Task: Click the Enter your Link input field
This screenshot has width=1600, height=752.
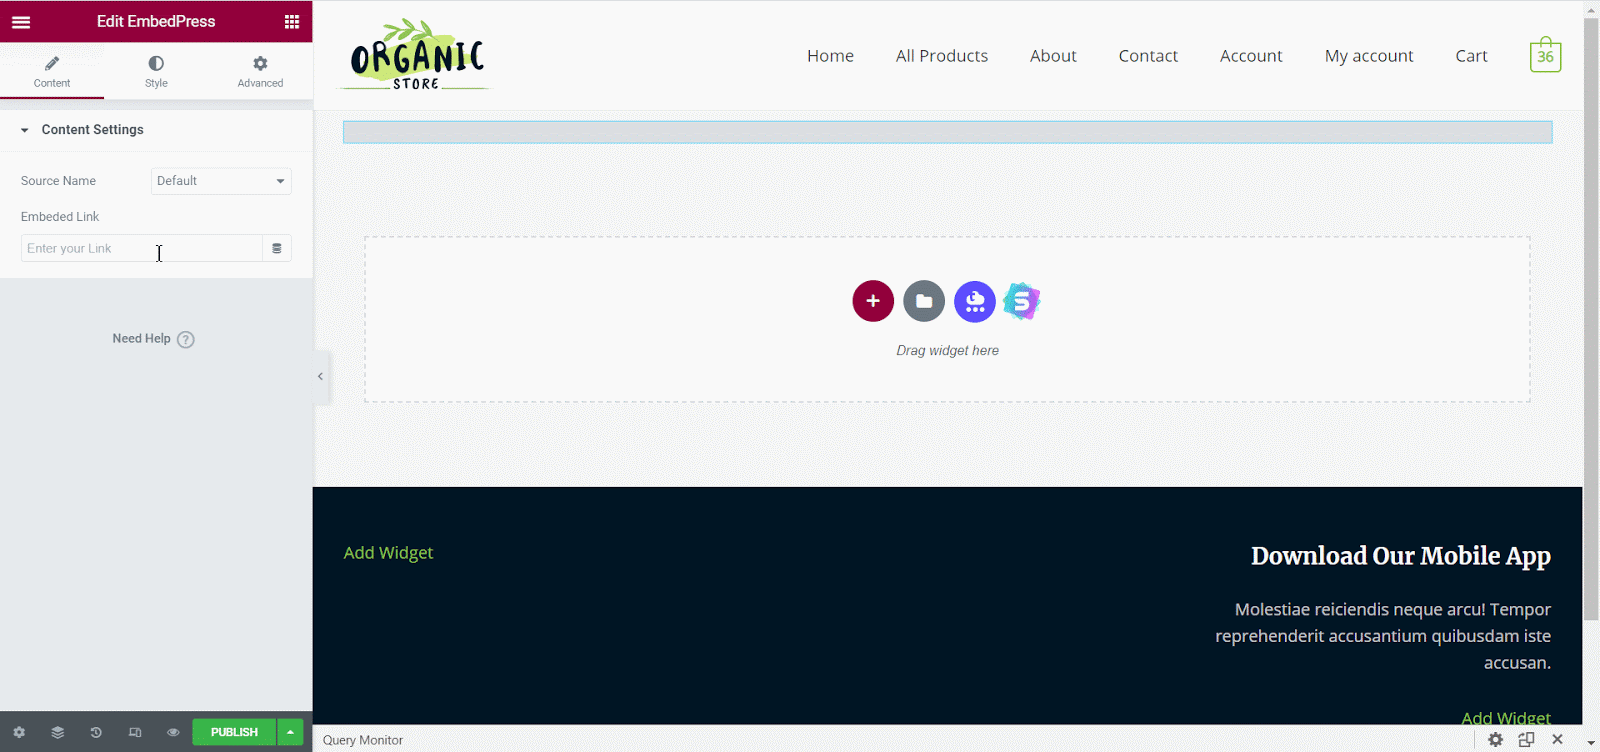Action: (141, 249)
